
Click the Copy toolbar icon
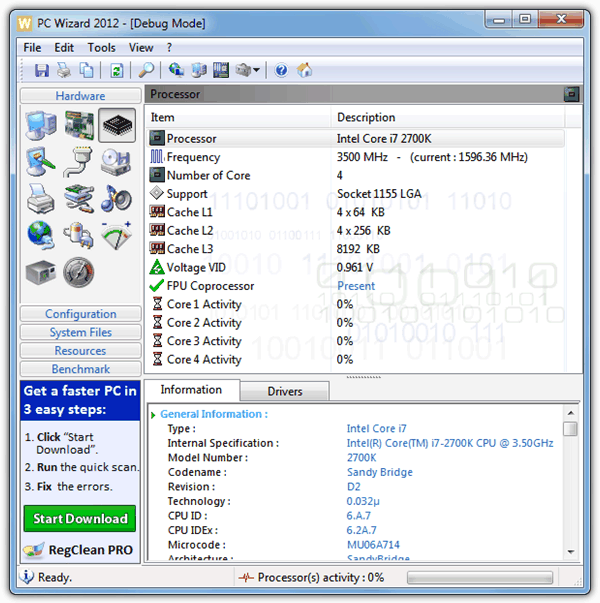[x=86, y=70]
